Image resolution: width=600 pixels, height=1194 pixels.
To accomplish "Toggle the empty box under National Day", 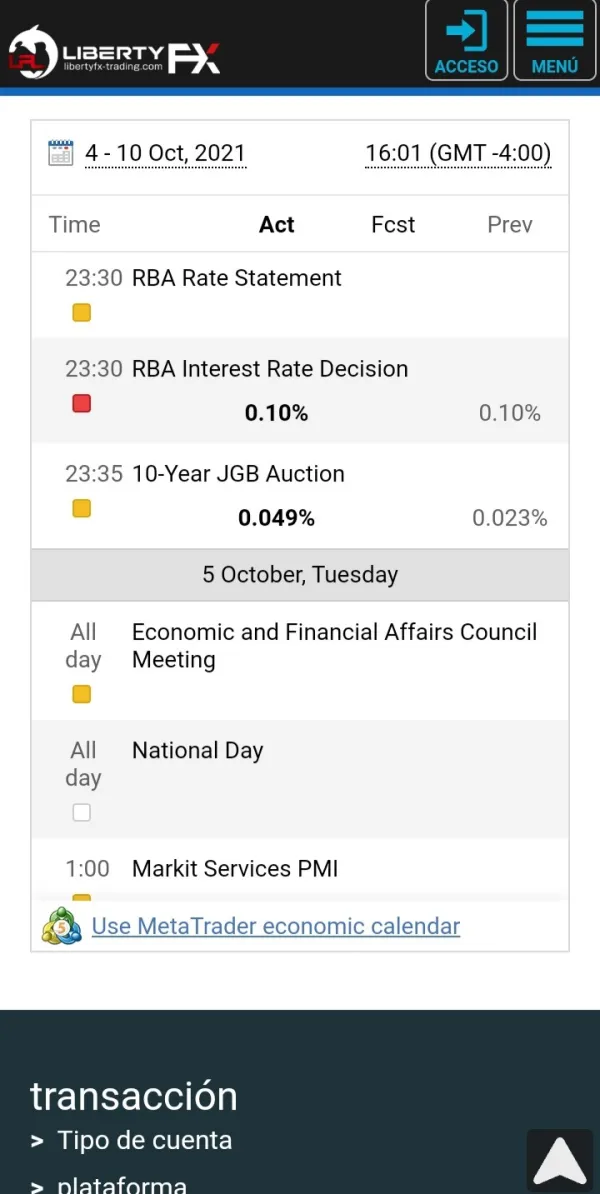I will [x=82, y=813].
